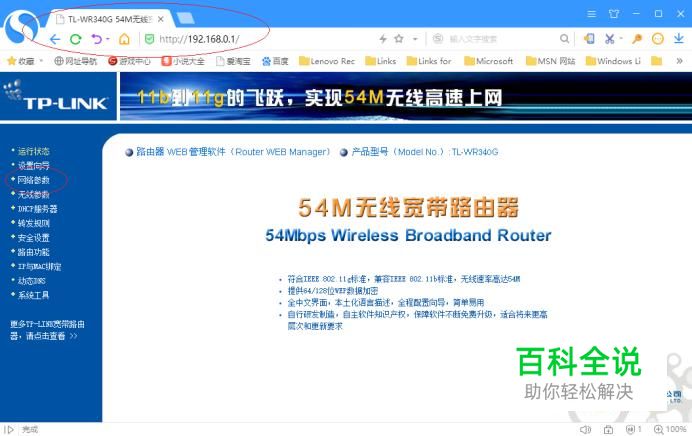Click the green security shield icon

click(150, 39)
